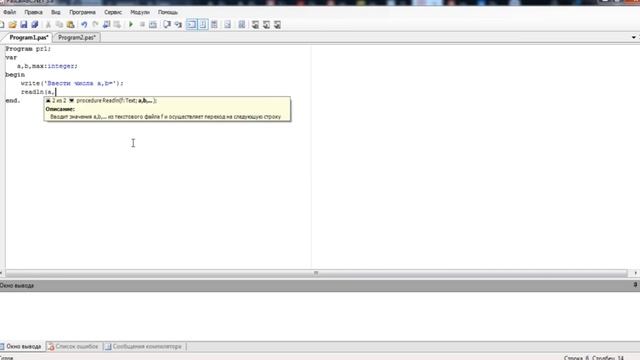The width and height of the screenshot is (640, 360).
Task: Click the greyed Redo arrow icon
Action: point(95,25)
